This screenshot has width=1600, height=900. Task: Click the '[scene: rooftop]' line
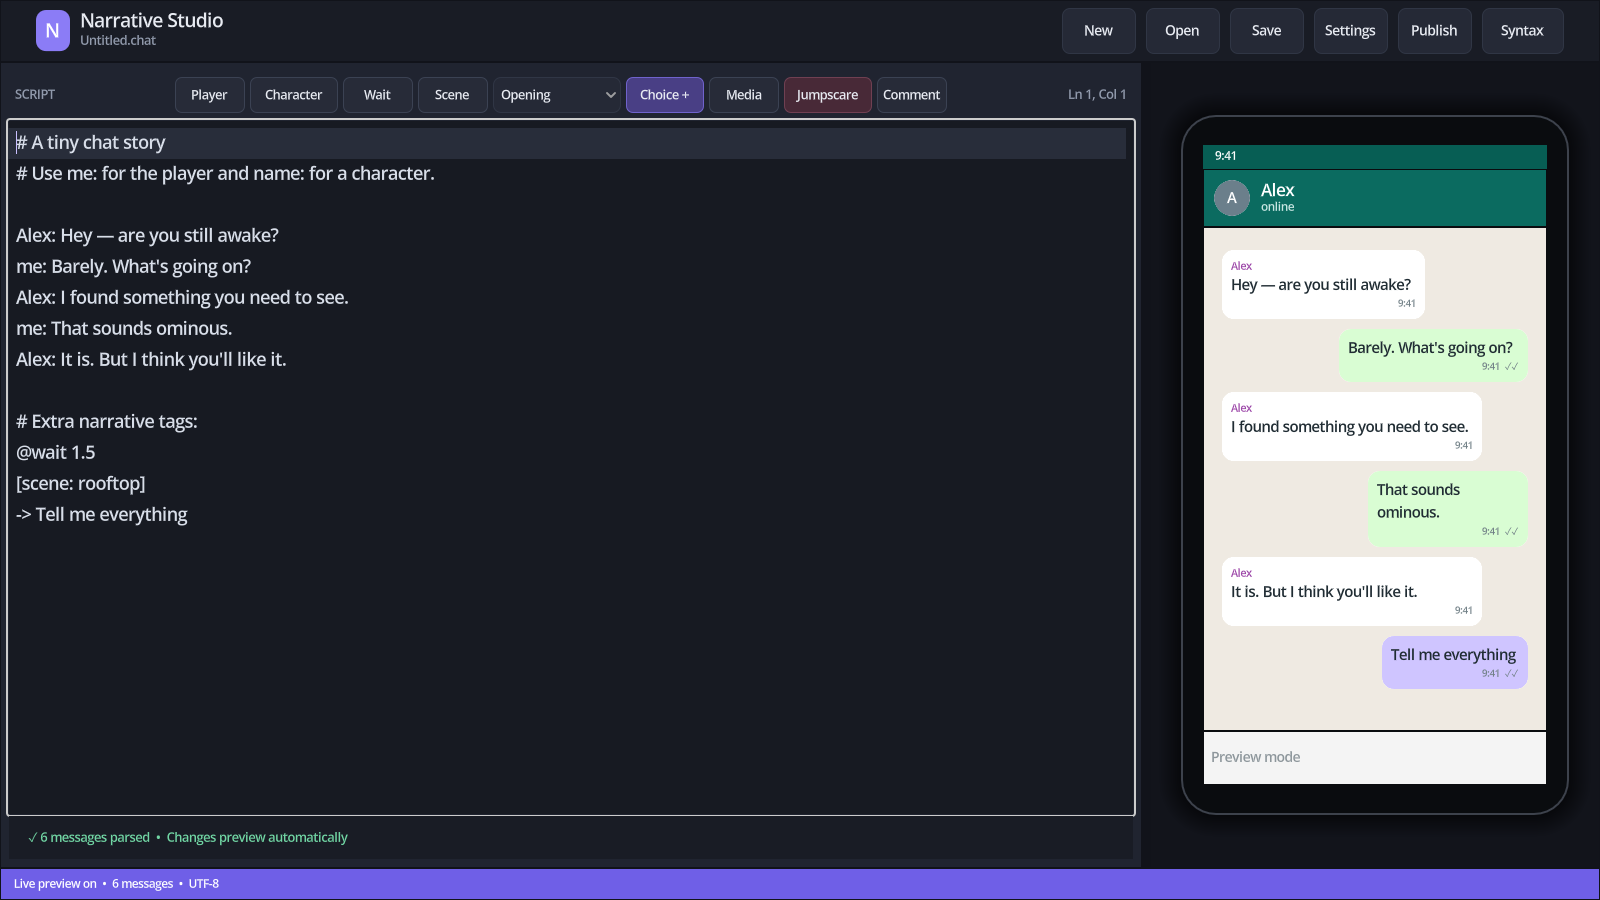click(81, 484)
